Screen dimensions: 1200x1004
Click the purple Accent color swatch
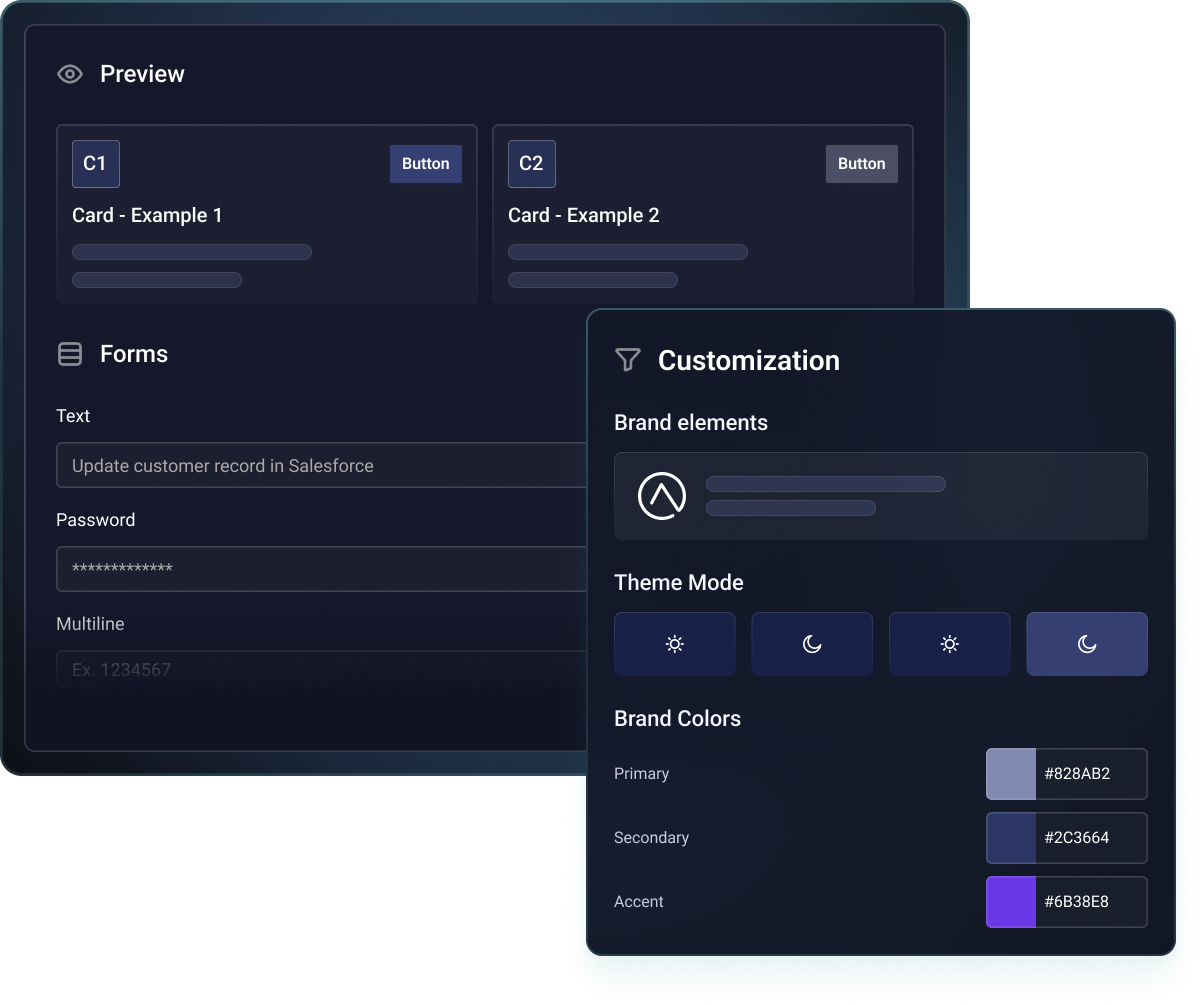pyautogui.click(x=1010, y=901)
